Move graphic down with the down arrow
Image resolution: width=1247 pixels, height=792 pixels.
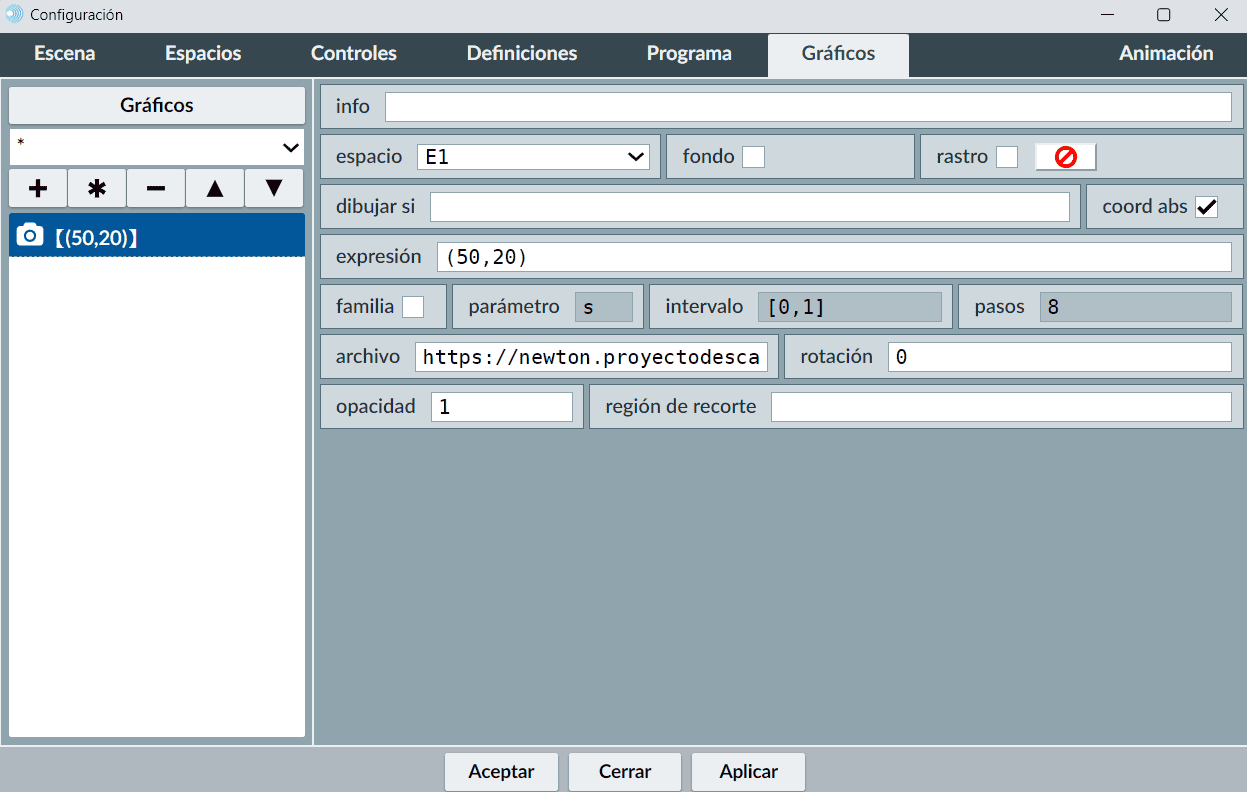pyautogui.click(x=274, y=188)
